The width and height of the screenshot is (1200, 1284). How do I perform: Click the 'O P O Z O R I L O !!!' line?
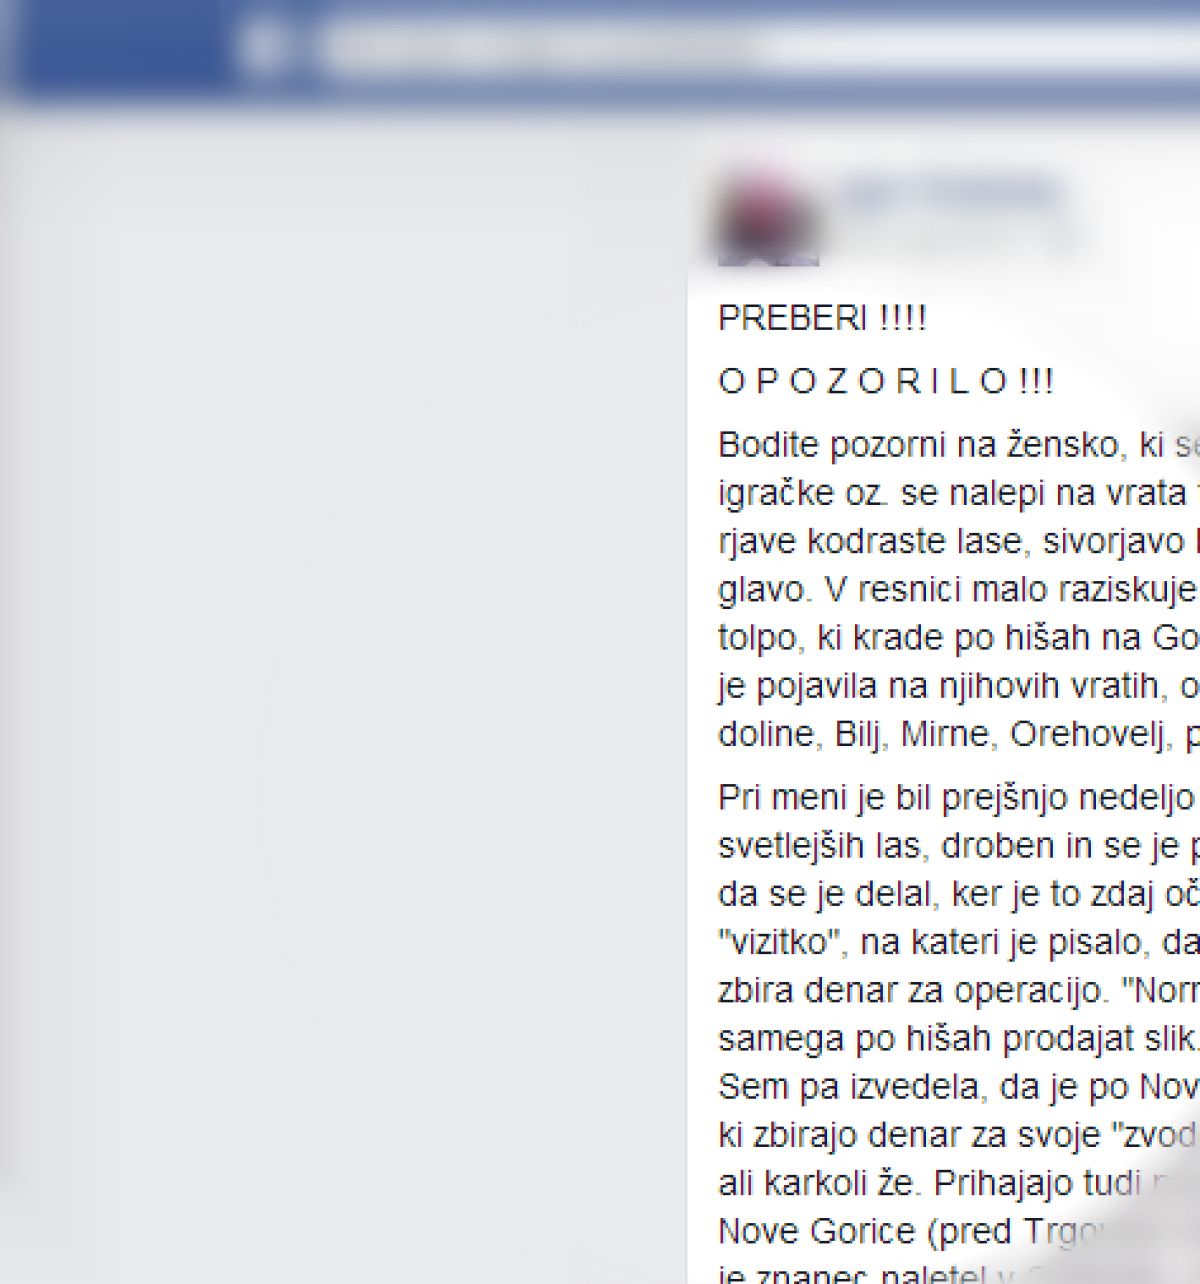coord(886,382)
